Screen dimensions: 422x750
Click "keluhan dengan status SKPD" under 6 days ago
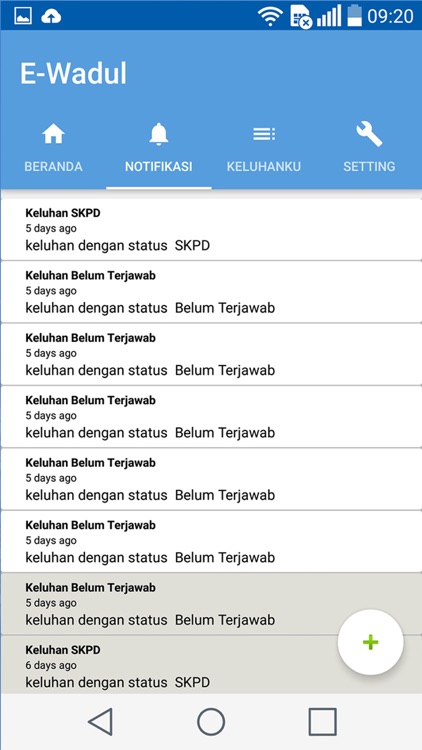(117, 682)
